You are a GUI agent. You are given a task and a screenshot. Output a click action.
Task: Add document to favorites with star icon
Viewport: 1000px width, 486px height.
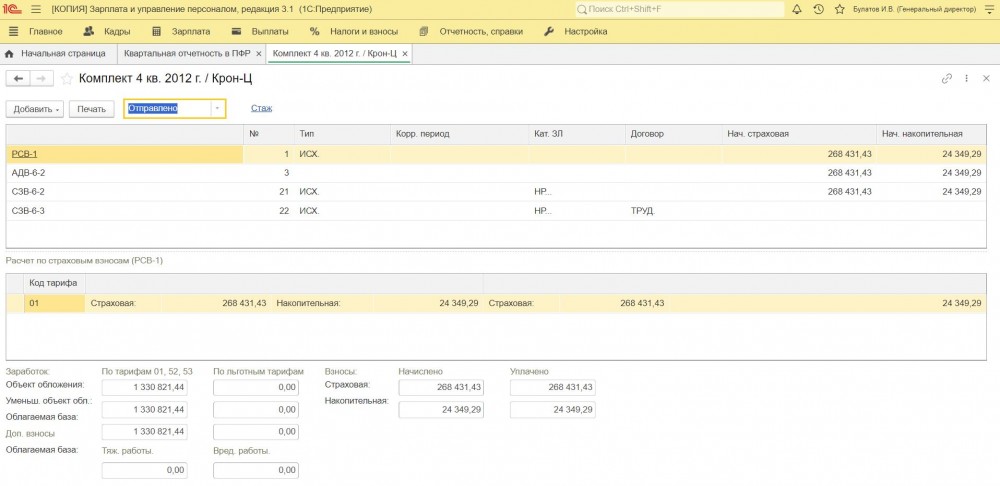point(67,78)
